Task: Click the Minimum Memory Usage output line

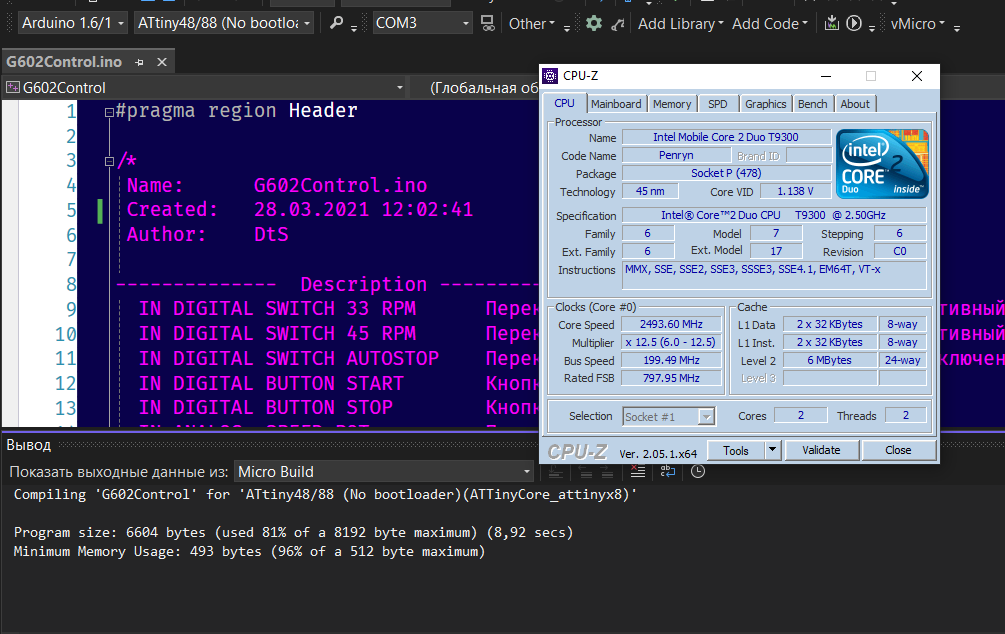Action: (x=249, y=551)
